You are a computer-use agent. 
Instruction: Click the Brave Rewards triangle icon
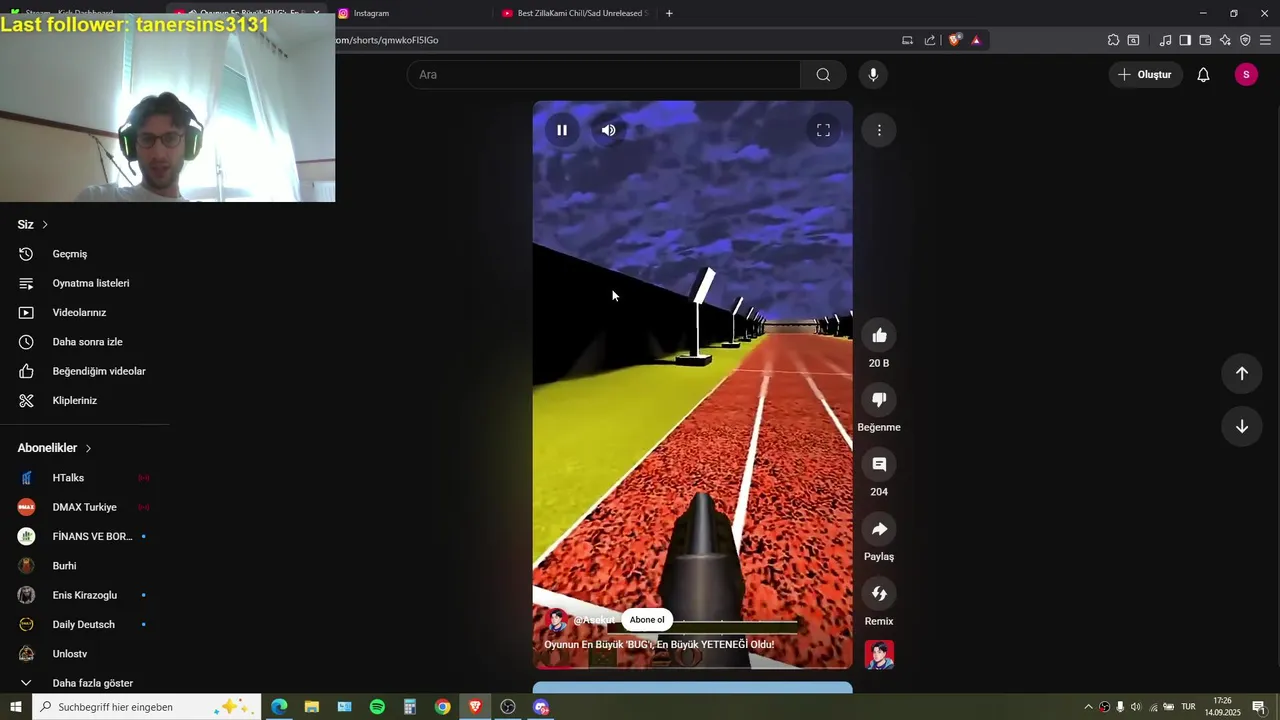pos(976,40)
